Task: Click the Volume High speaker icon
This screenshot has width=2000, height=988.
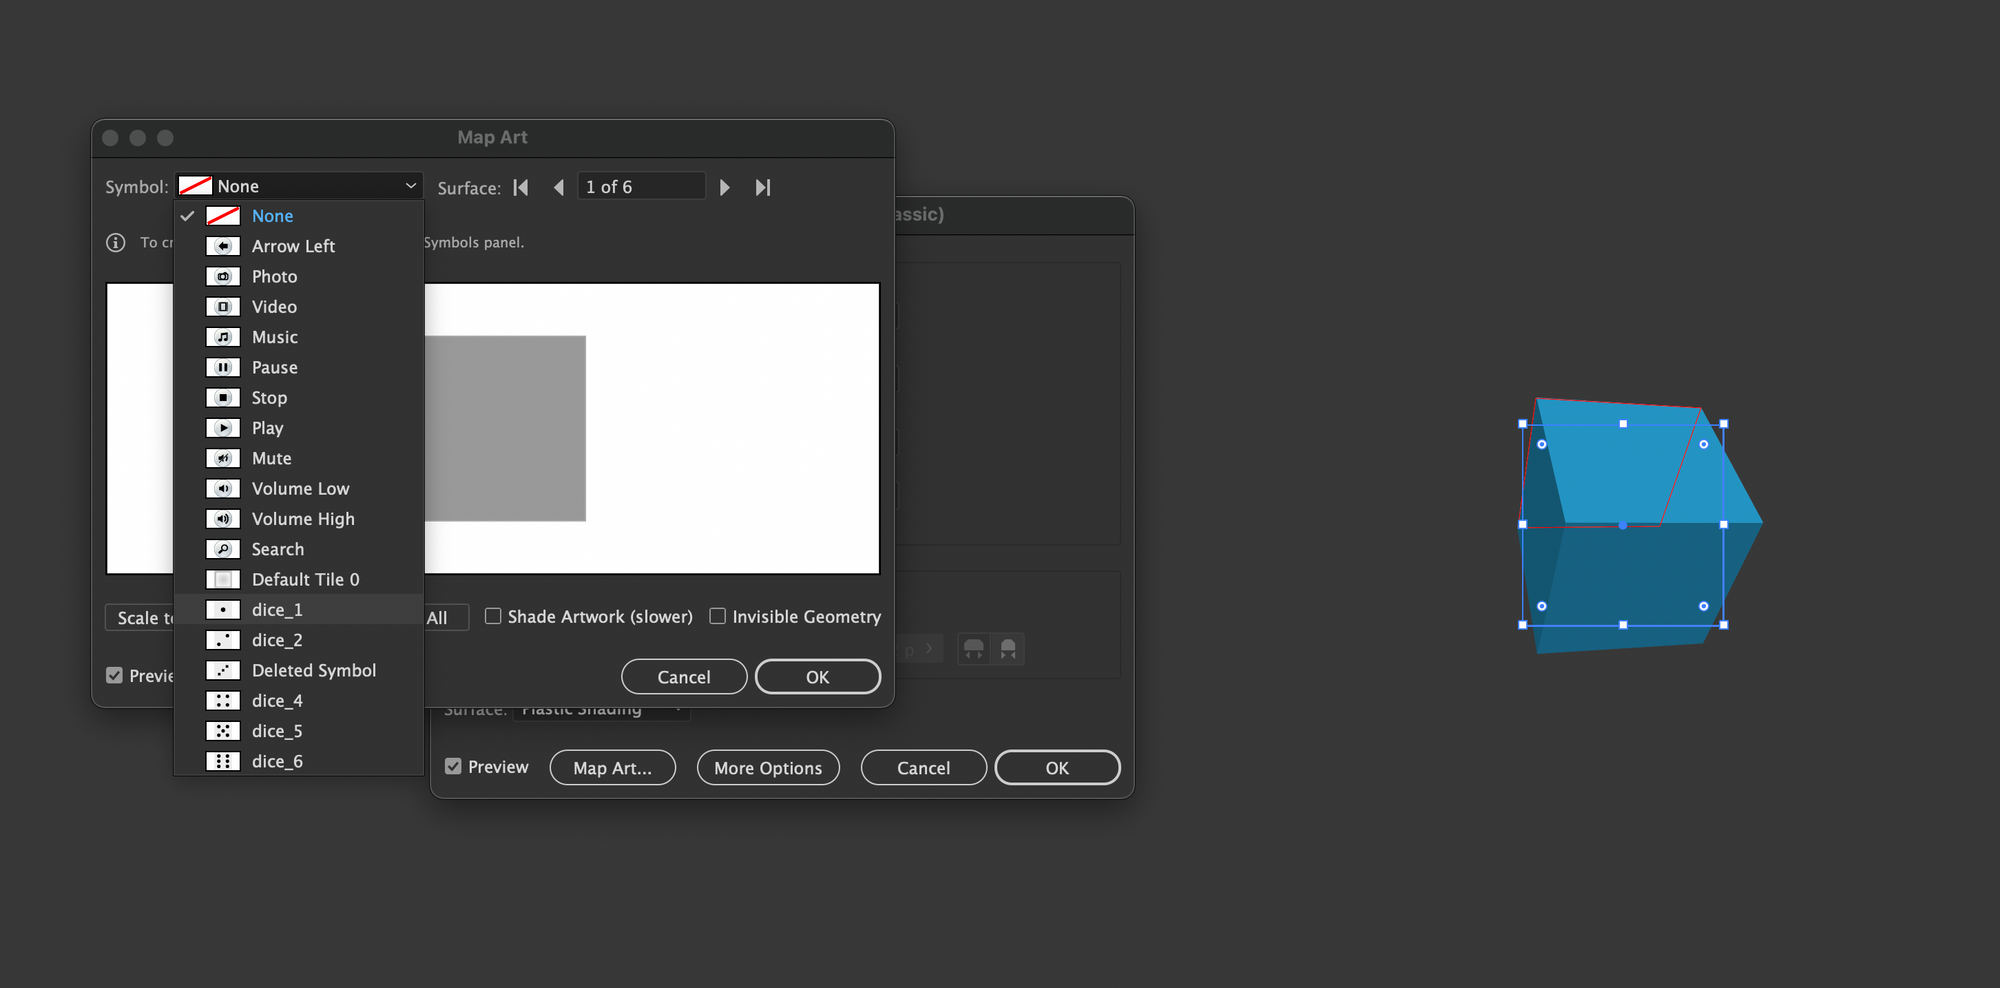Action: tap(223, 519)
